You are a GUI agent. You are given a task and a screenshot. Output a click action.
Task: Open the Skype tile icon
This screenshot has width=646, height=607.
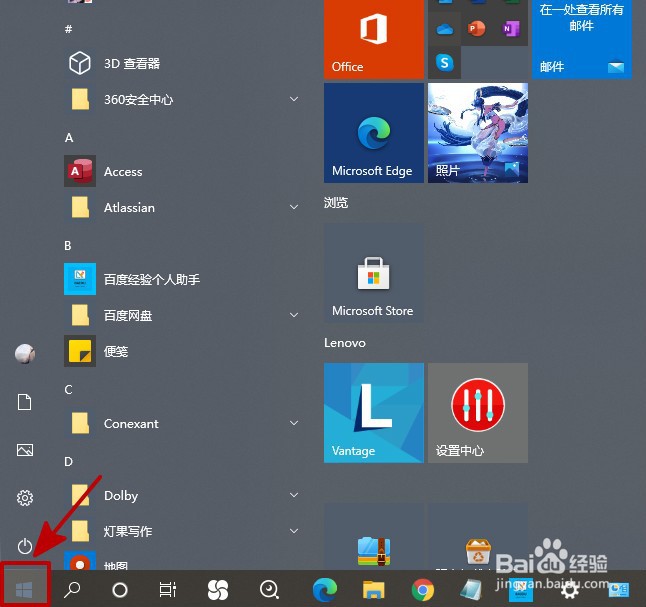(445, 63)
